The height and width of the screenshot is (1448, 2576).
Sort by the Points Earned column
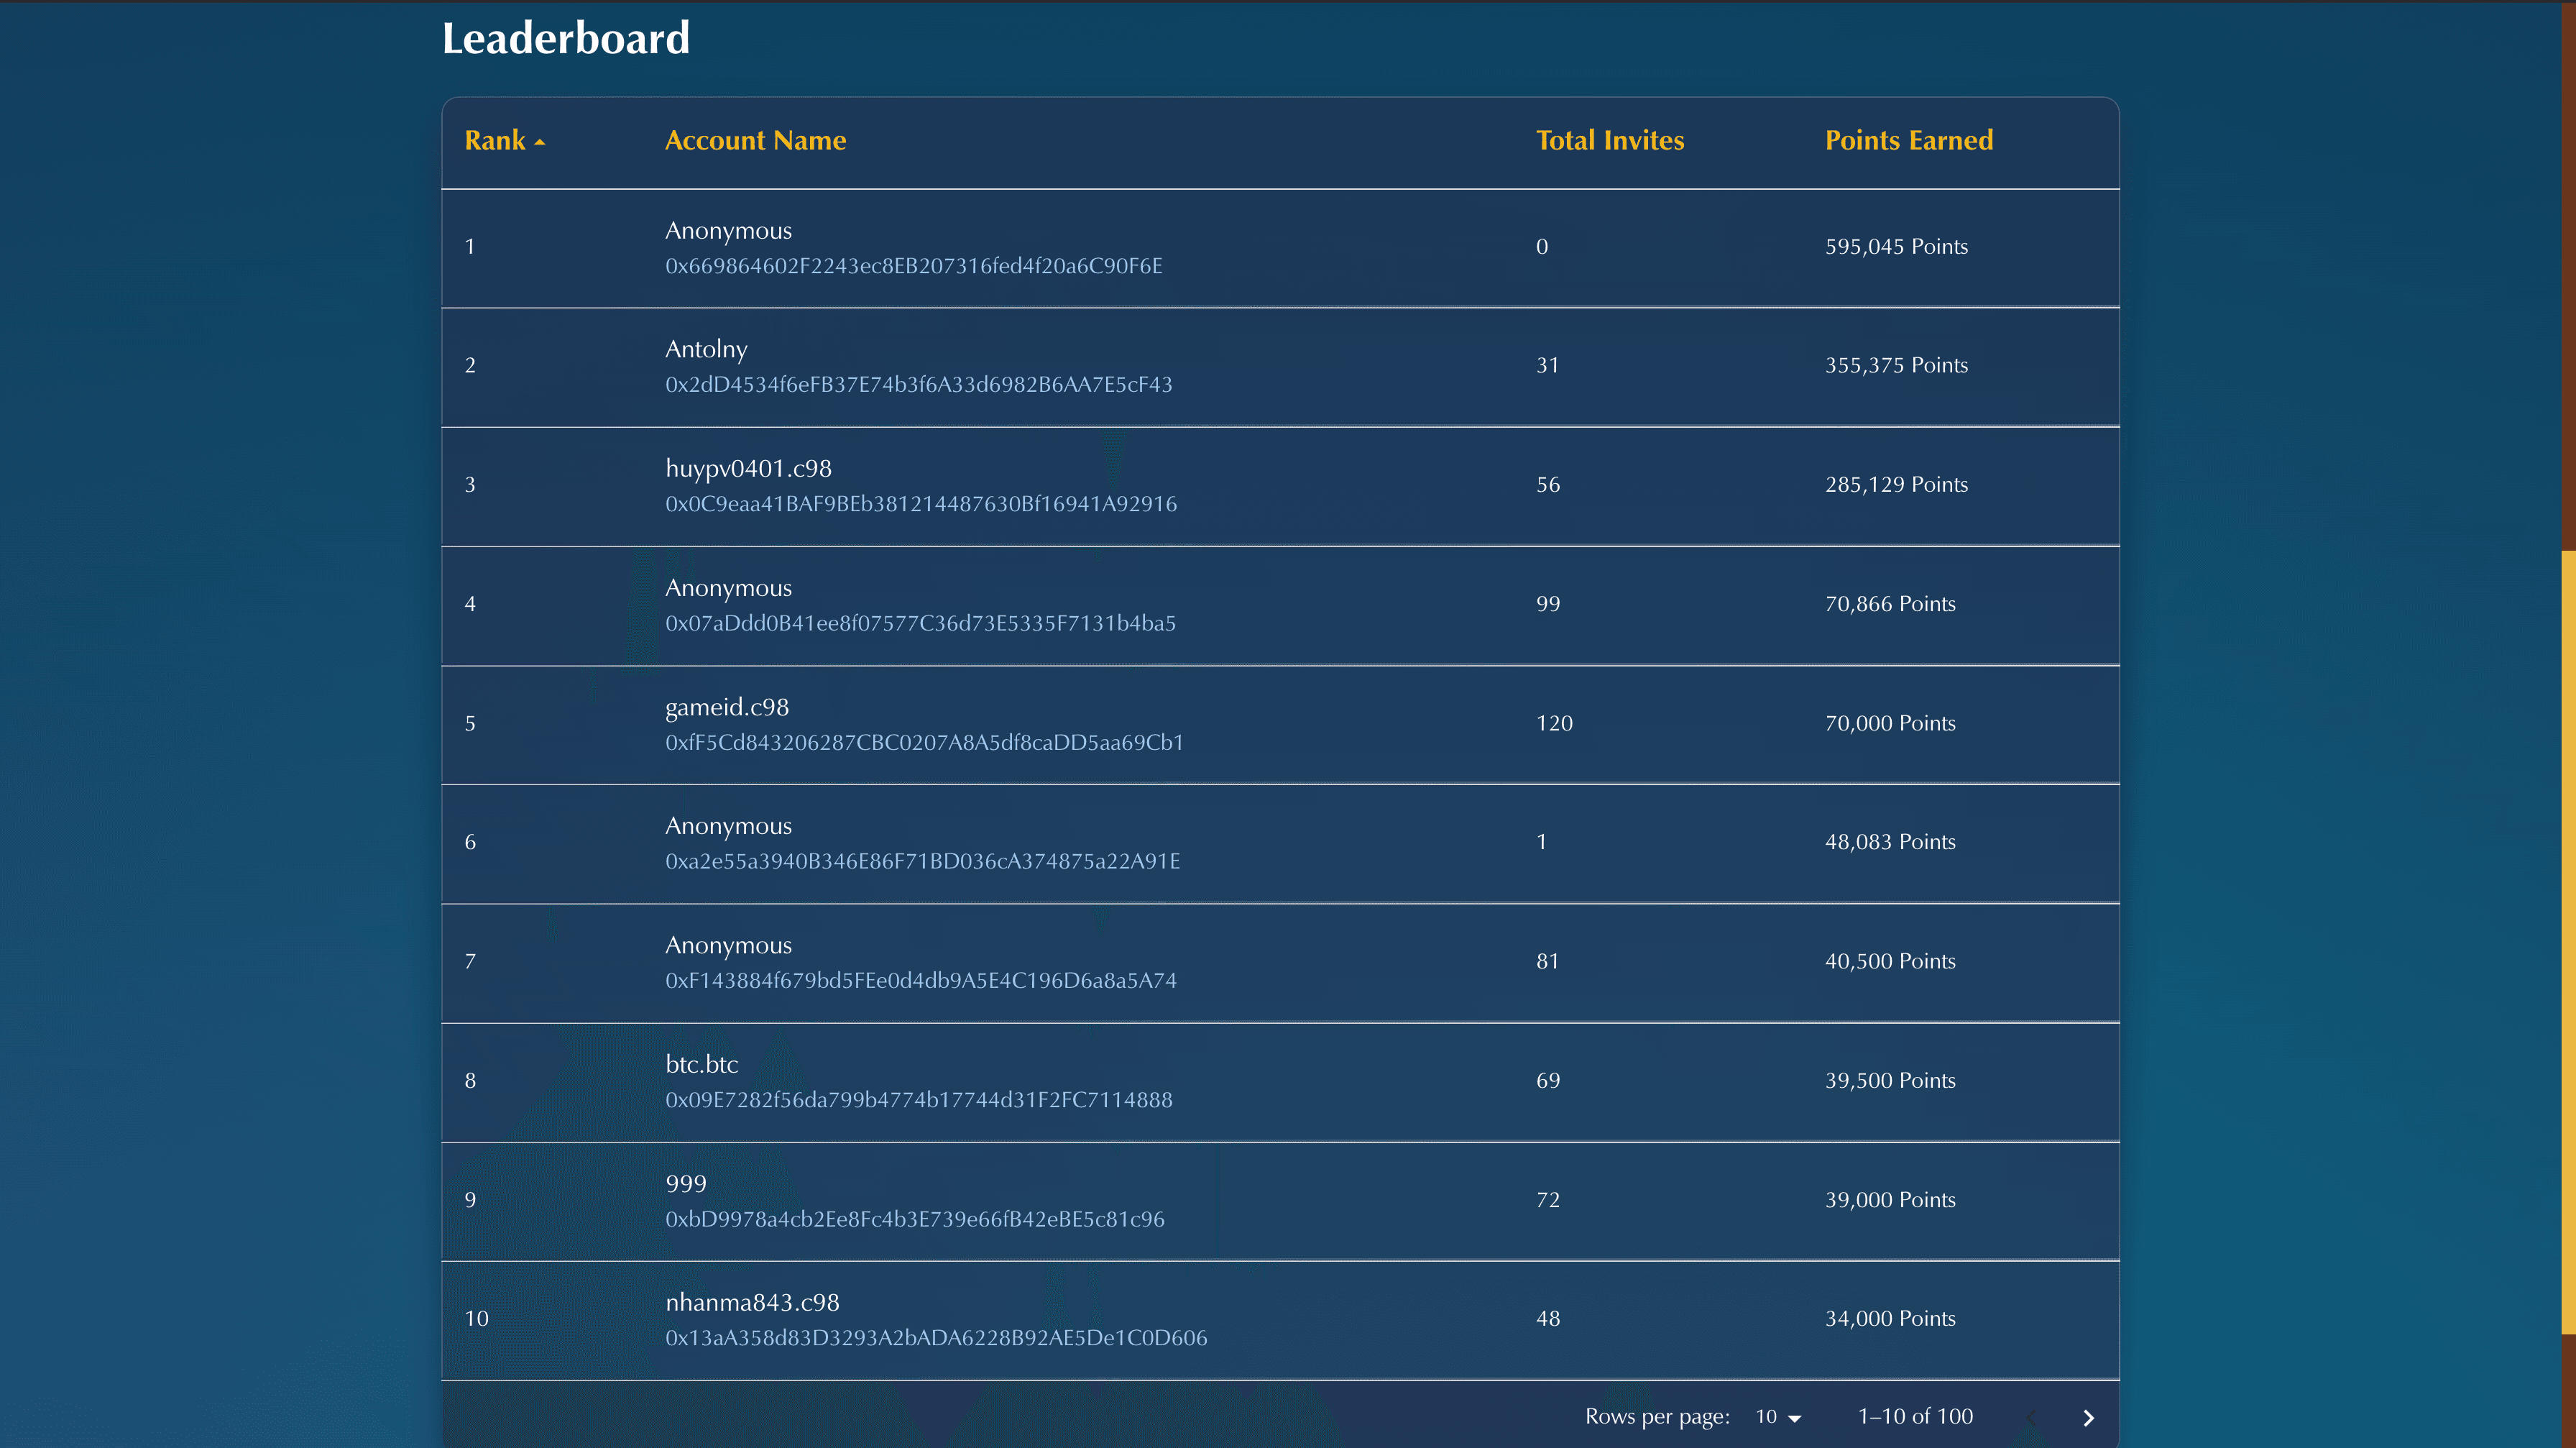pyautogui.click(x=1908, y=141)
